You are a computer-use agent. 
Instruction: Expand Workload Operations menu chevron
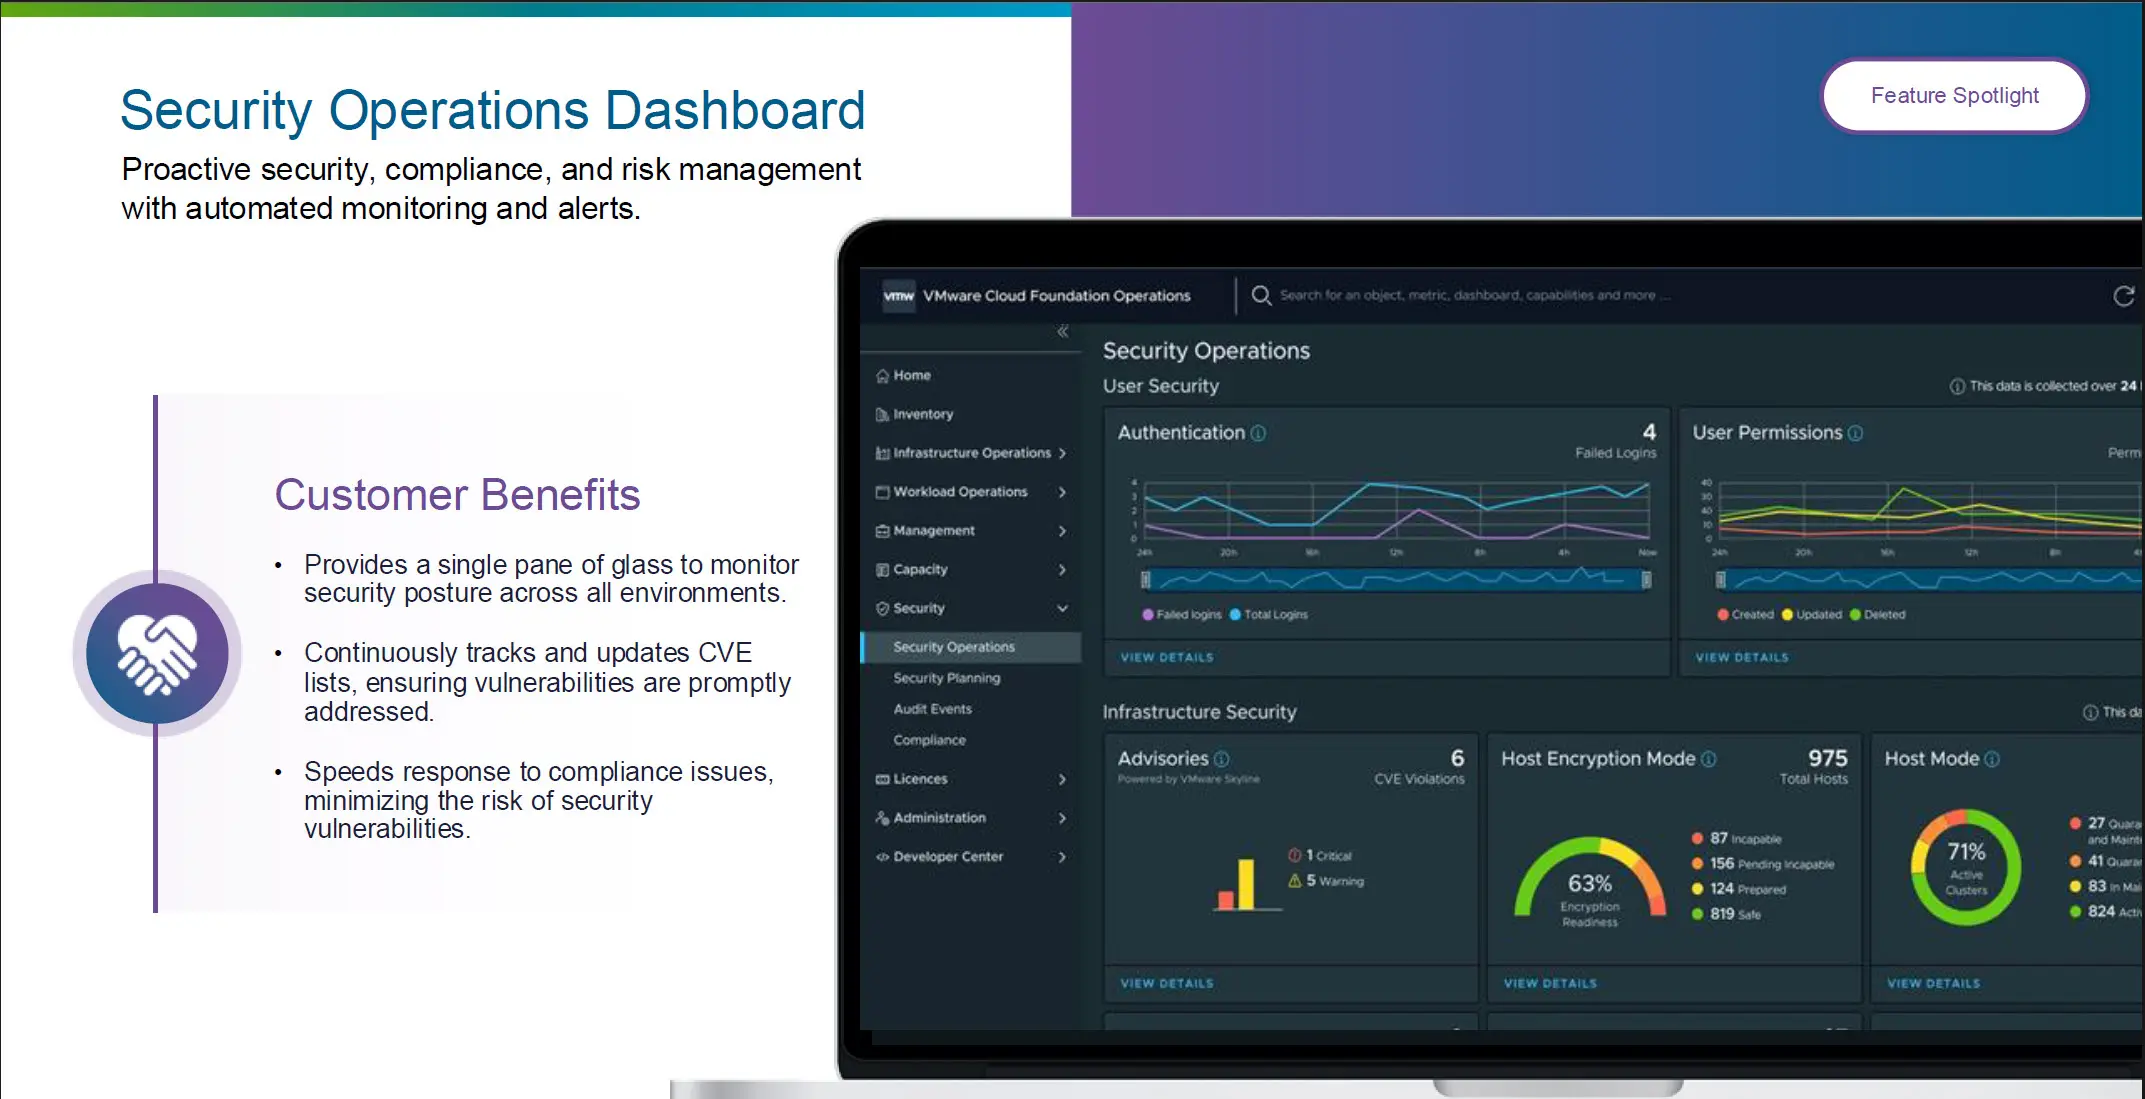(x=1062, y=492)
